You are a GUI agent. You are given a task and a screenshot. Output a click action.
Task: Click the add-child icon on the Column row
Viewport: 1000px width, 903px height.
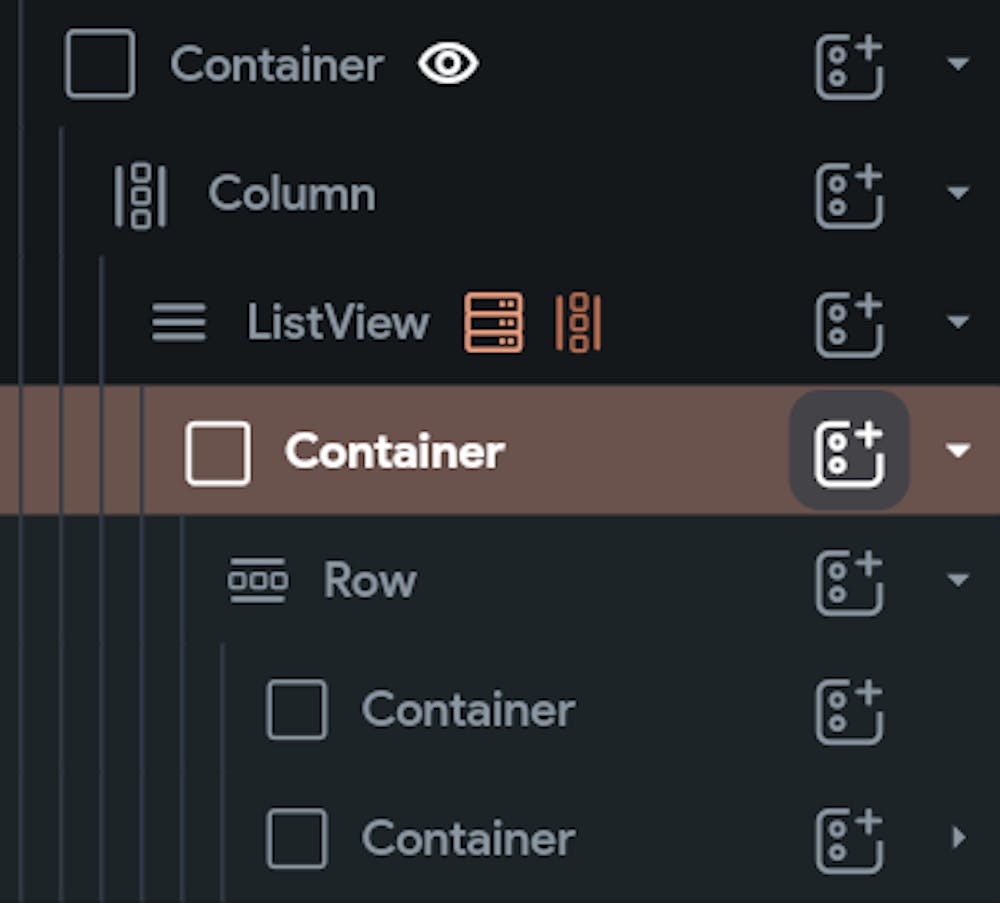pyautogui.click(x=849, y=194)
